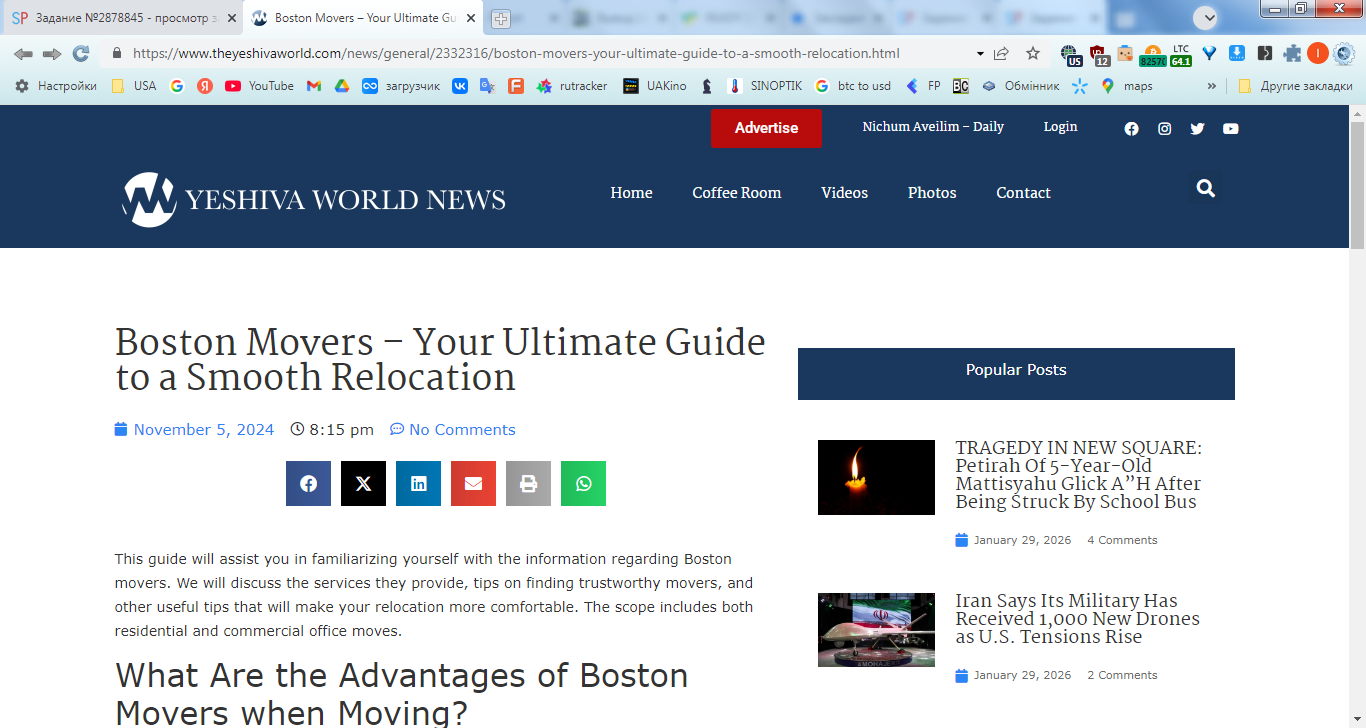Visit the YouTube channel from header
The width and height of the screenshot is (1366, 728).
(x=1230, y=128)
